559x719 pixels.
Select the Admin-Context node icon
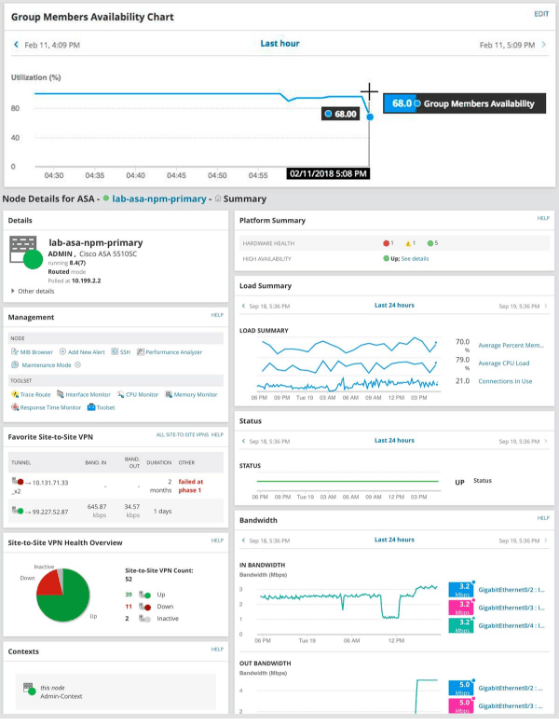[29, 689]
